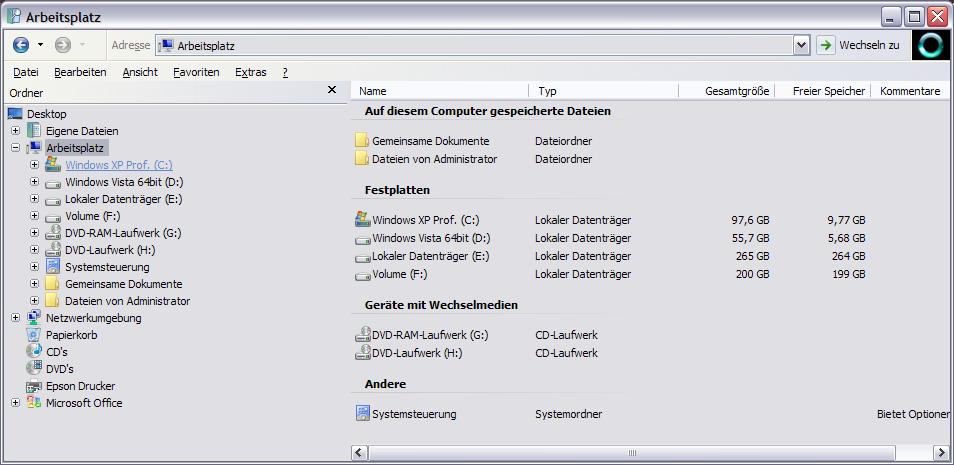This screenshot has height=465, width=954.
Task: Click the Wechseln zu go button
Action: click(x=858, y=45)
